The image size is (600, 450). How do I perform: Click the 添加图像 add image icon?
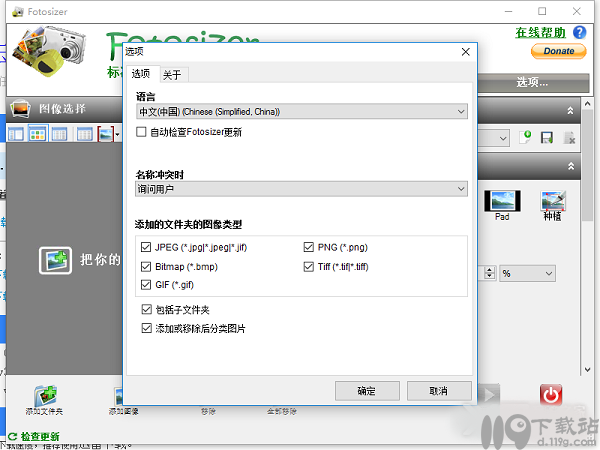point(119,396)
